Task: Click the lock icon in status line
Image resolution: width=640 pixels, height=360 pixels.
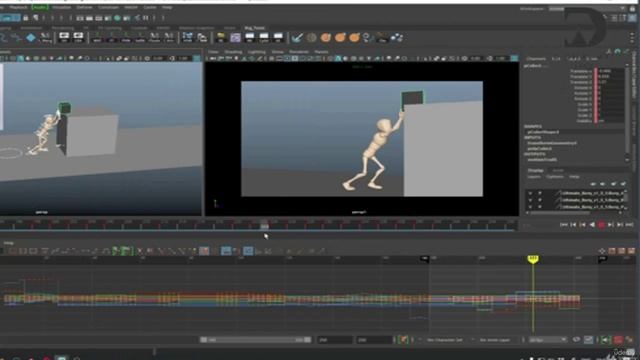Action: 26,18
